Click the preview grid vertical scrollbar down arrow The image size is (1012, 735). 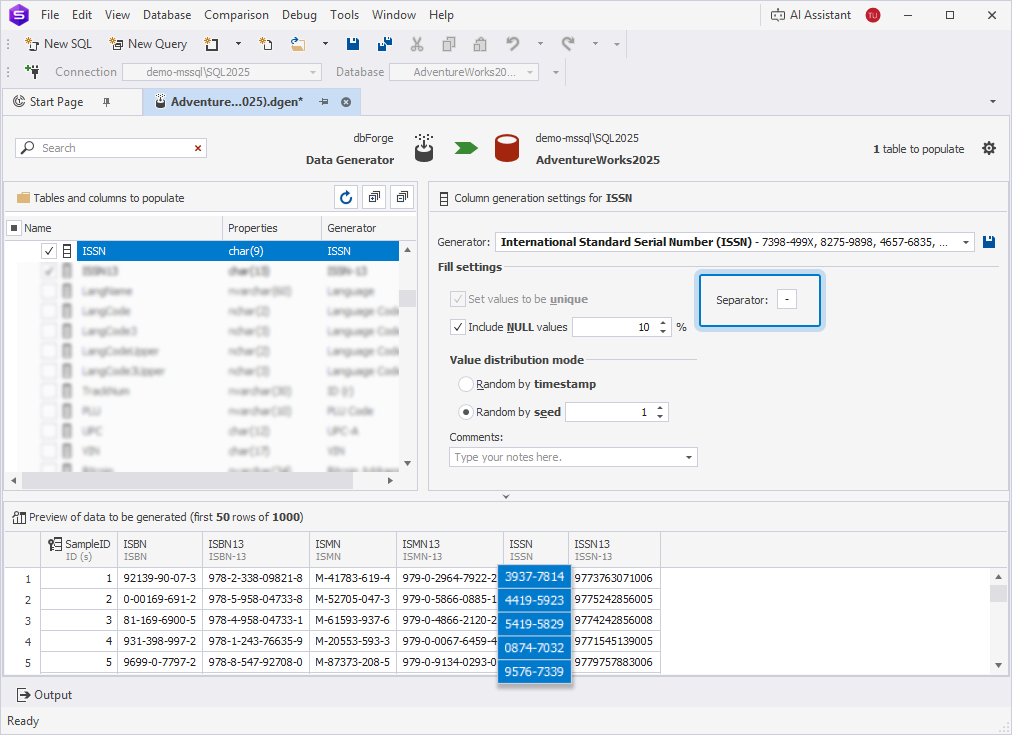click(998, 665)
